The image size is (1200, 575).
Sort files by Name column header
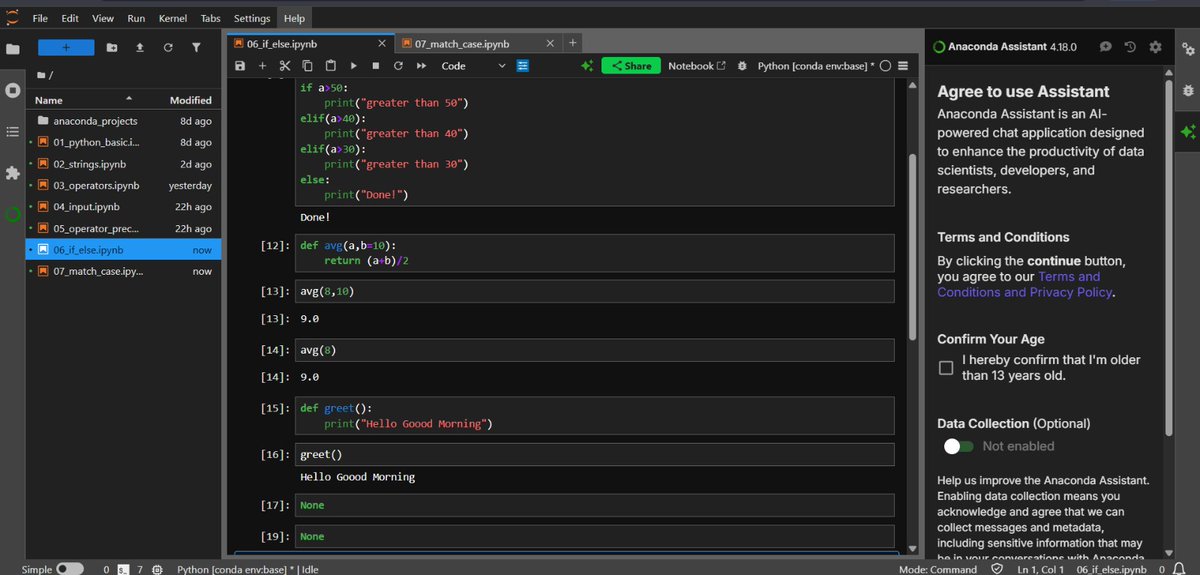pyautogui.click(x=85, y=100)
